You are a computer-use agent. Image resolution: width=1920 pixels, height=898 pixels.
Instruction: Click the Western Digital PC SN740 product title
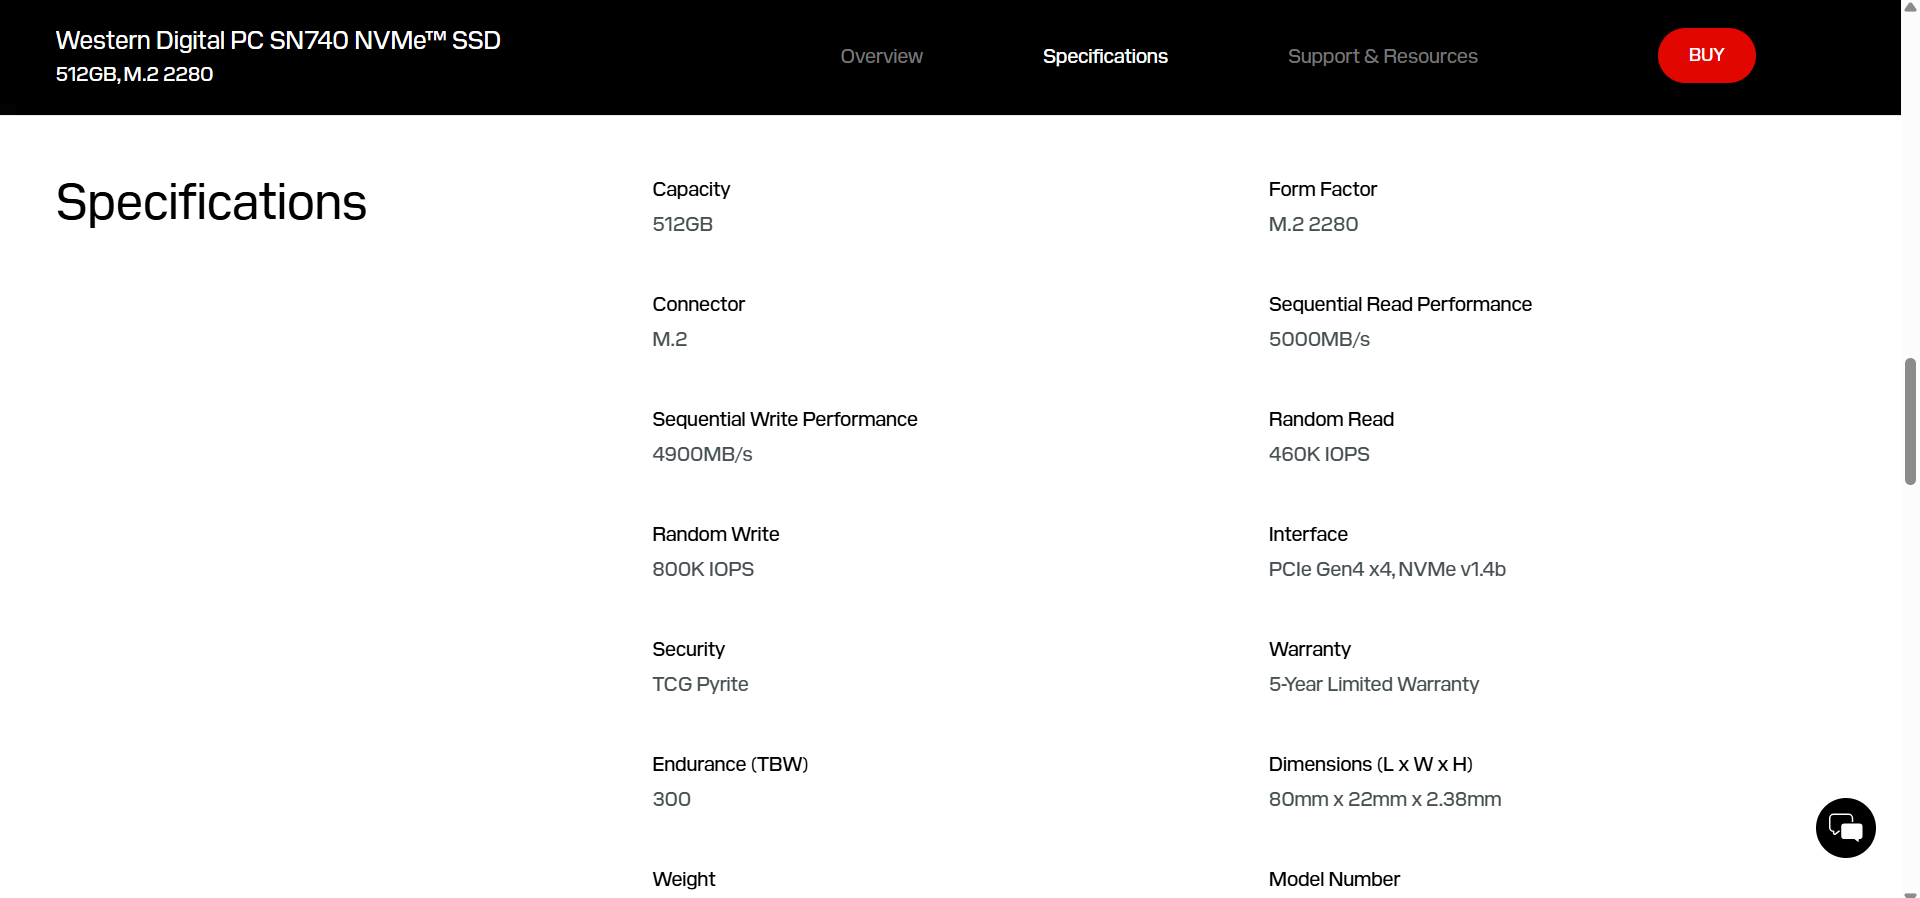pyautogui.click(x=277, y=40)
